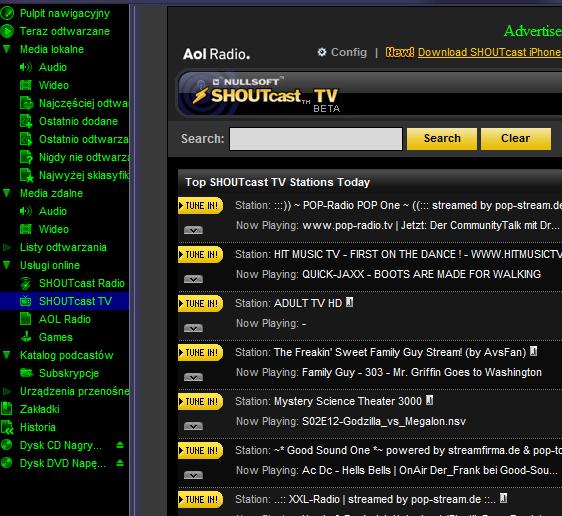The image size is (562, 516).
Task: Open the Ostatnio odtwarzane playlist icon
Action: pyautogui.click(x=26, y=139)
